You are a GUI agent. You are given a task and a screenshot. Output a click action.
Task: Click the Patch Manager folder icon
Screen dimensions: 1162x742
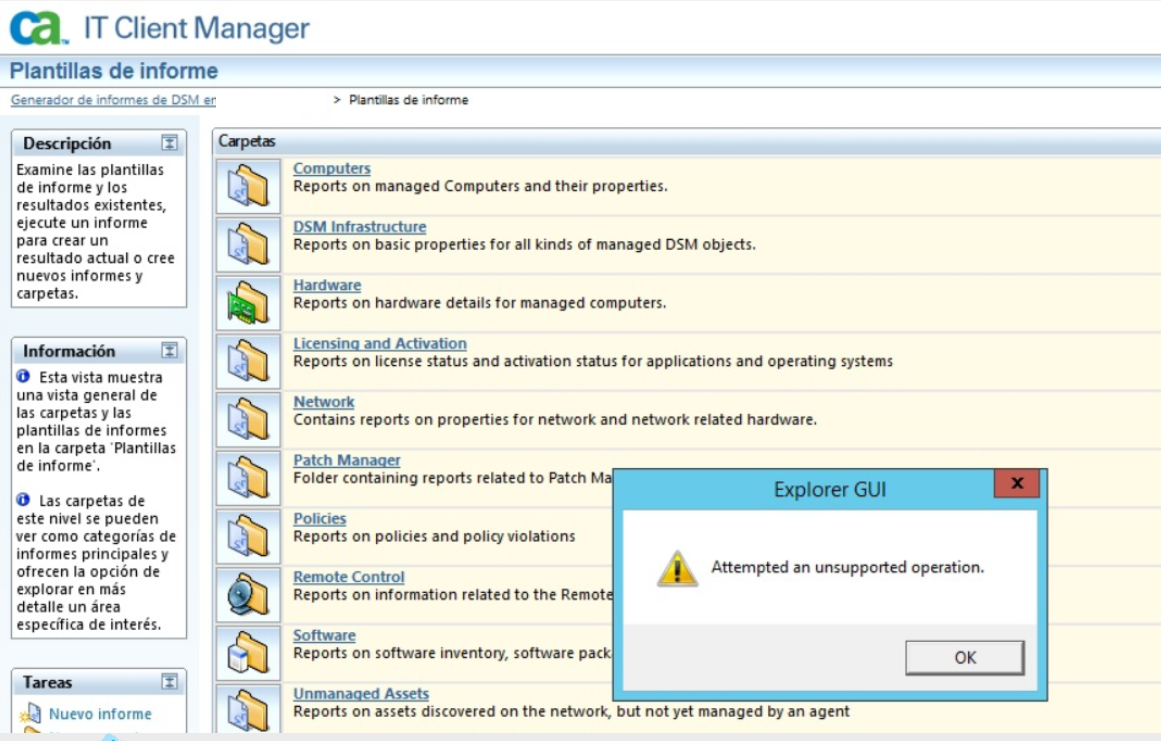[248, 478]
